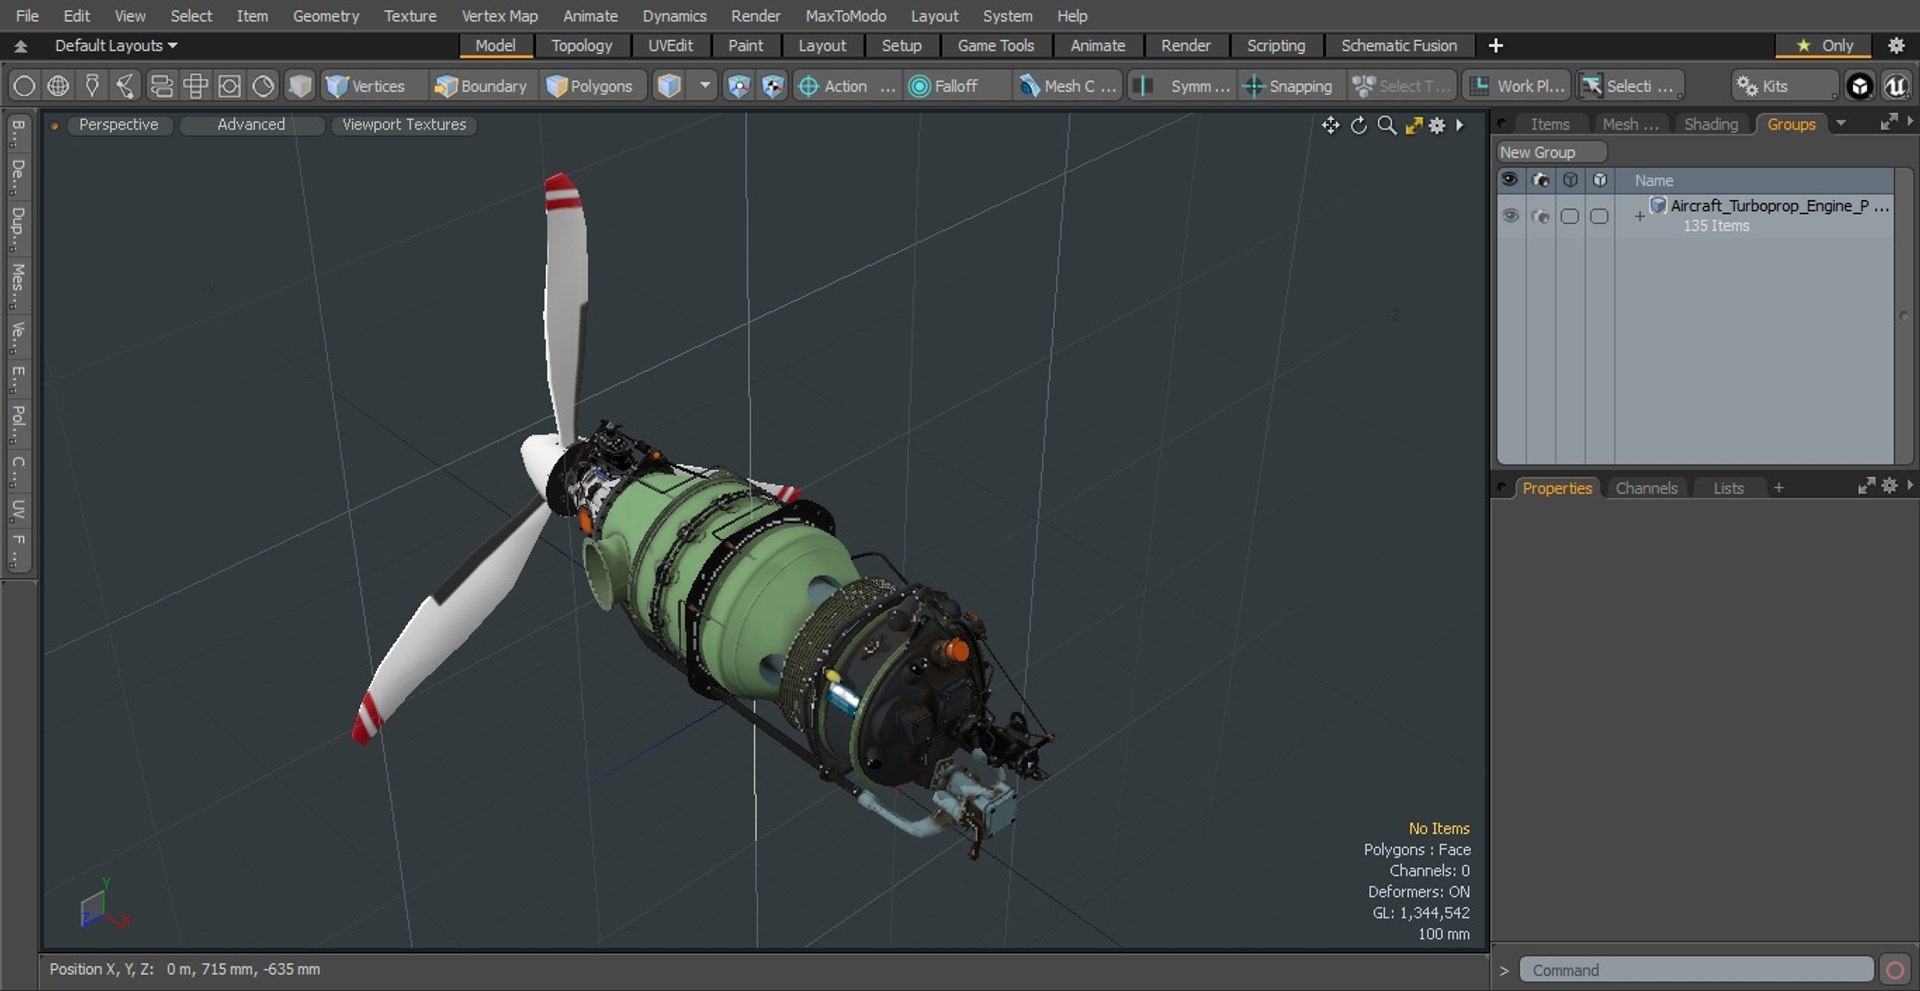Image resolution: width=1920 pixels, height=991 pixels.
Task: Toggle Snapping on
Action: pyautogui.click(x=1288, y=86)
